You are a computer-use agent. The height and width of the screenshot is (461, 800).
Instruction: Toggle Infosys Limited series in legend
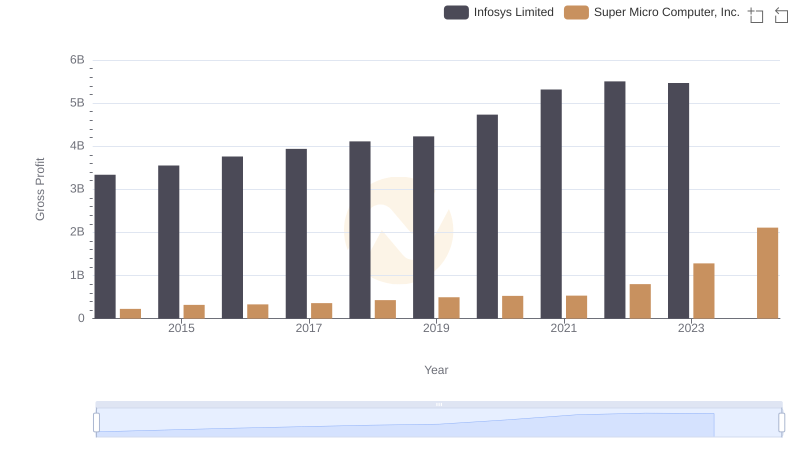tap(498, 12)
